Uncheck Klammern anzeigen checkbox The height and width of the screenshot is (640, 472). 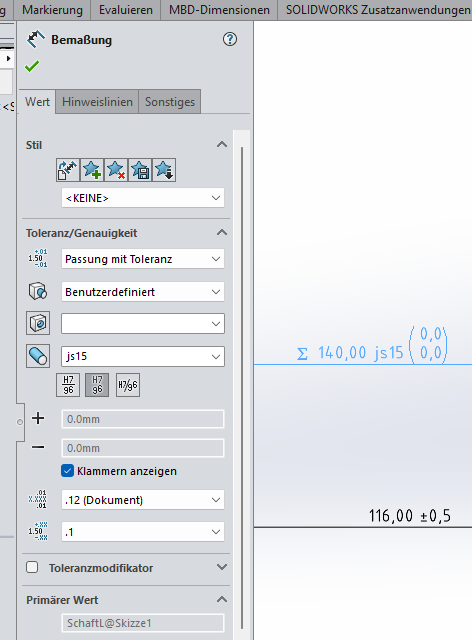pos(67,471)
